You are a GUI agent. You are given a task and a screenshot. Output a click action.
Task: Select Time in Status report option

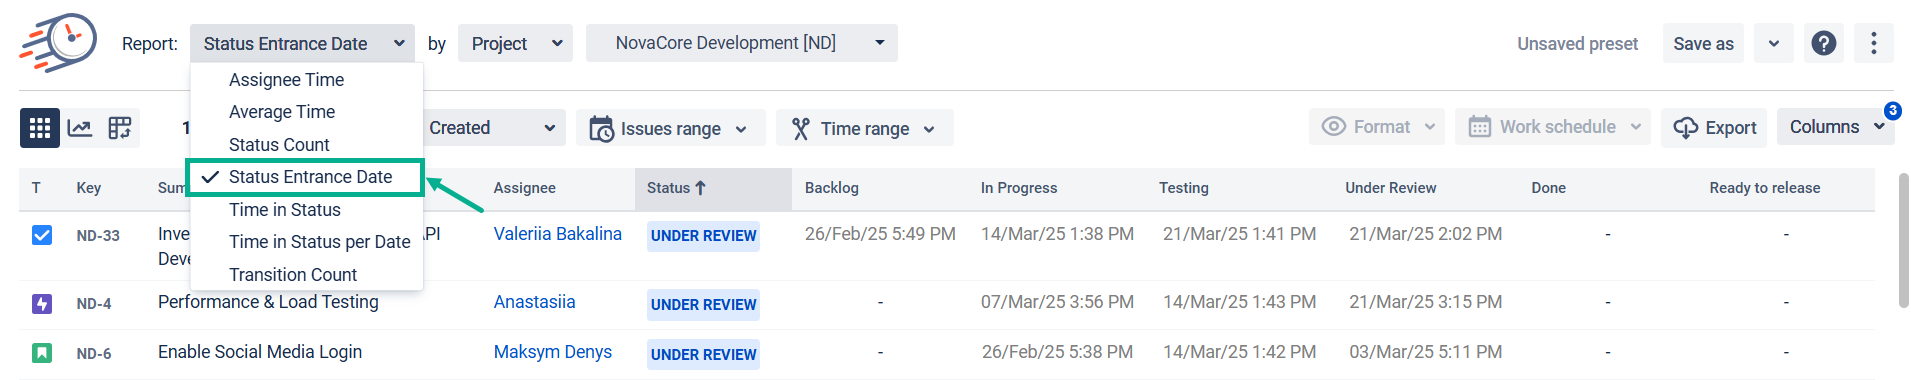click(285, 210)
